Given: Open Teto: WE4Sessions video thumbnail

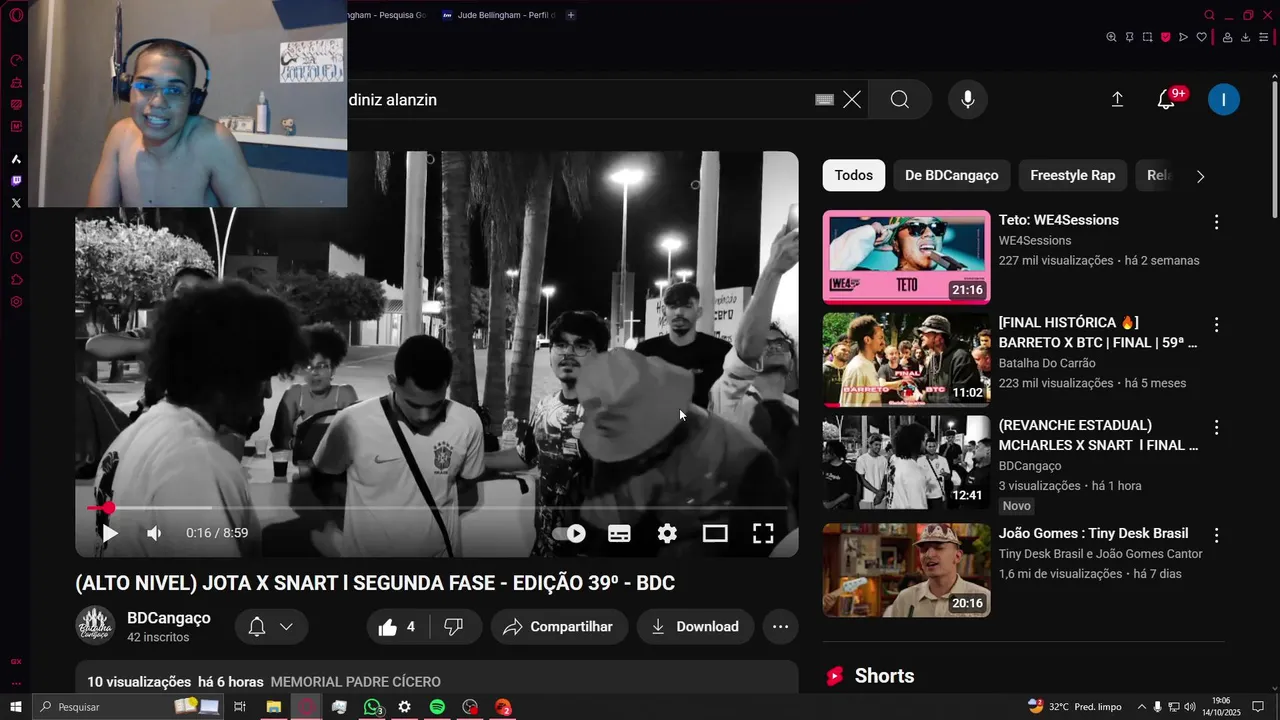Looking at the screenshot, I should point(907,257).
